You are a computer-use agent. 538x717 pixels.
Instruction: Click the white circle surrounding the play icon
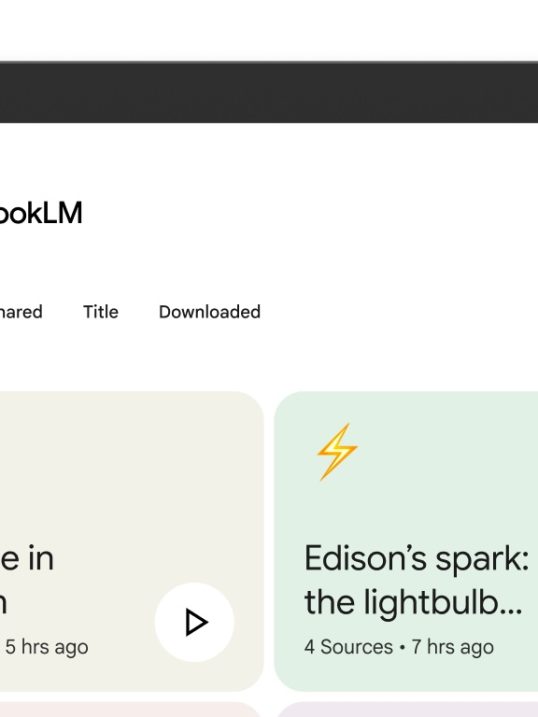click(195, 622)
